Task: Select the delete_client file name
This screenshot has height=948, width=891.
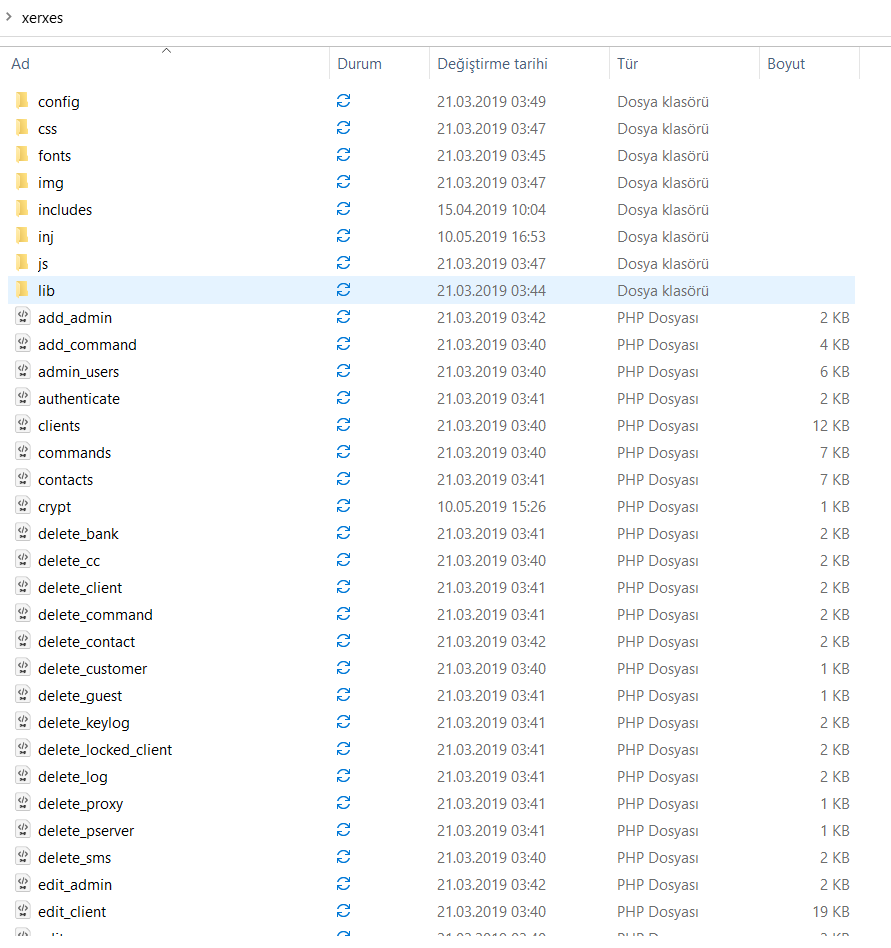Action: 80,588
